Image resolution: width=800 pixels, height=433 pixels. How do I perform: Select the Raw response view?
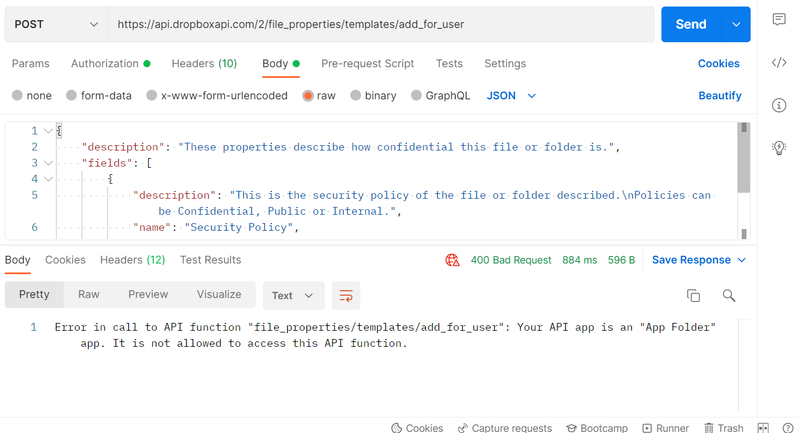coord(89,294)
